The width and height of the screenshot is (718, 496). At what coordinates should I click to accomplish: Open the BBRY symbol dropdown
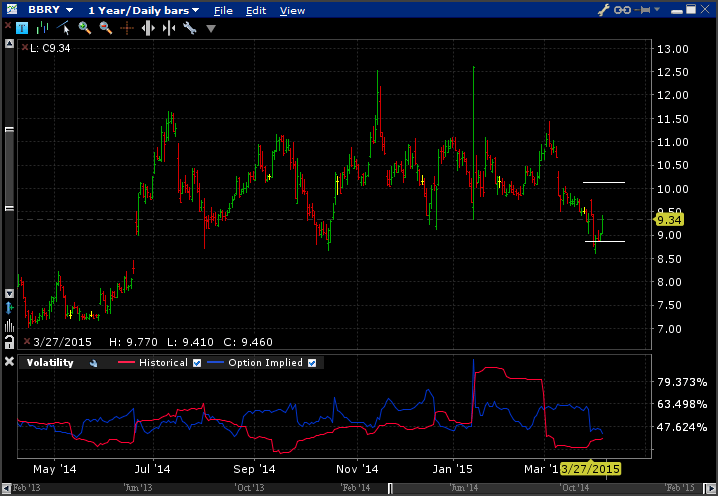50,10
